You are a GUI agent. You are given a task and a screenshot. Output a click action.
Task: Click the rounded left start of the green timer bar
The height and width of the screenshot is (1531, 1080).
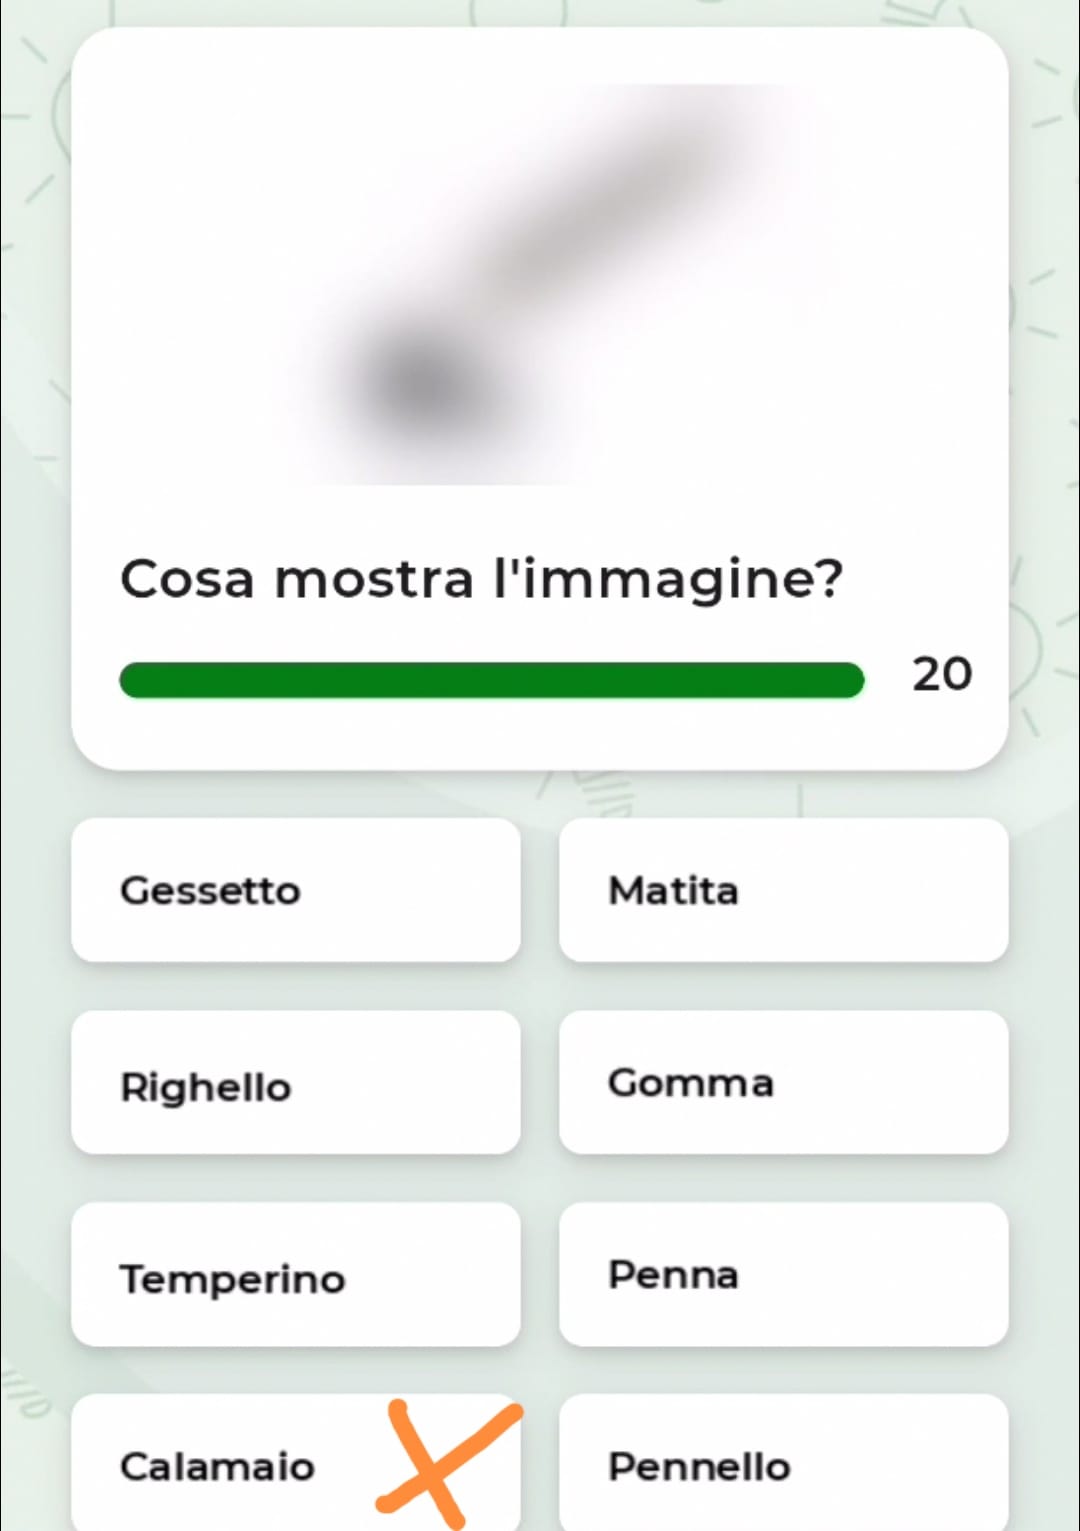coord(136,680)
